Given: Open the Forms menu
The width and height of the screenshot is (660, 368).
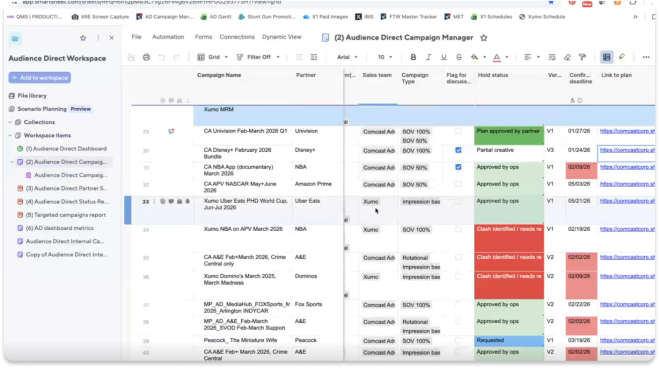Looking at the screenshot, I should [203, 37].
